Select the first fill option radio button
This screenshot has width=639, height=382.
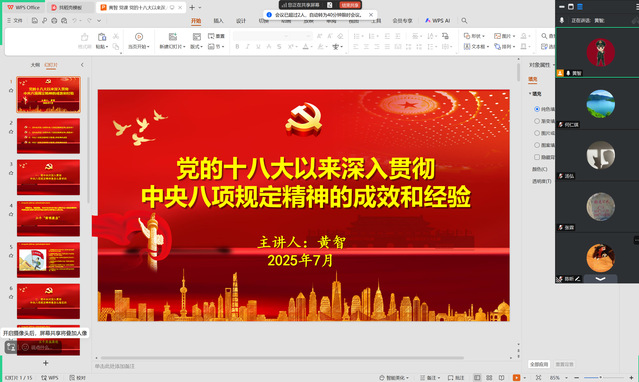point(537,109)
